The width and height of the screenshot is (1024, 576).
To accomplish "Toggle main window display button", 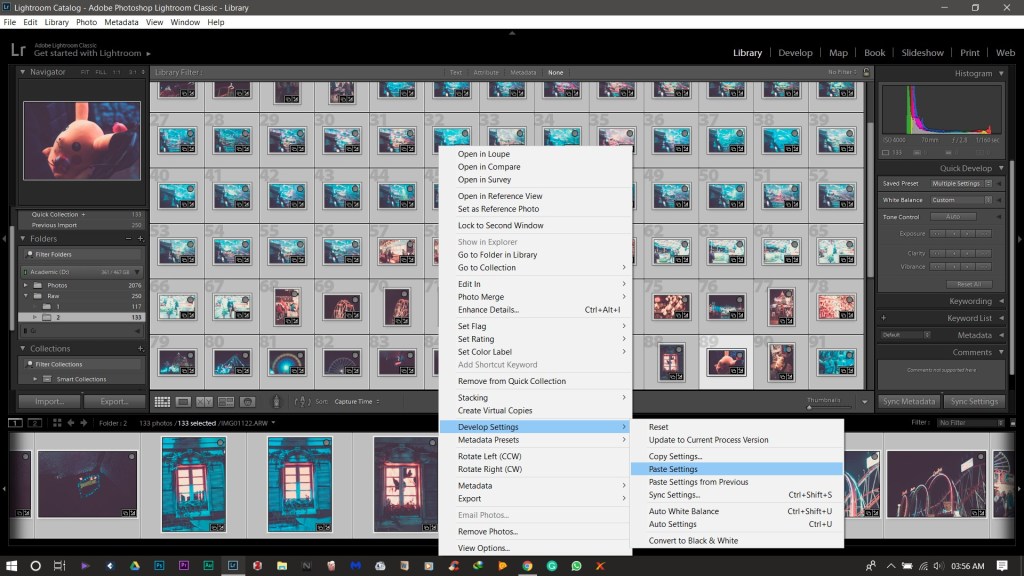I will tap(15, 423).
